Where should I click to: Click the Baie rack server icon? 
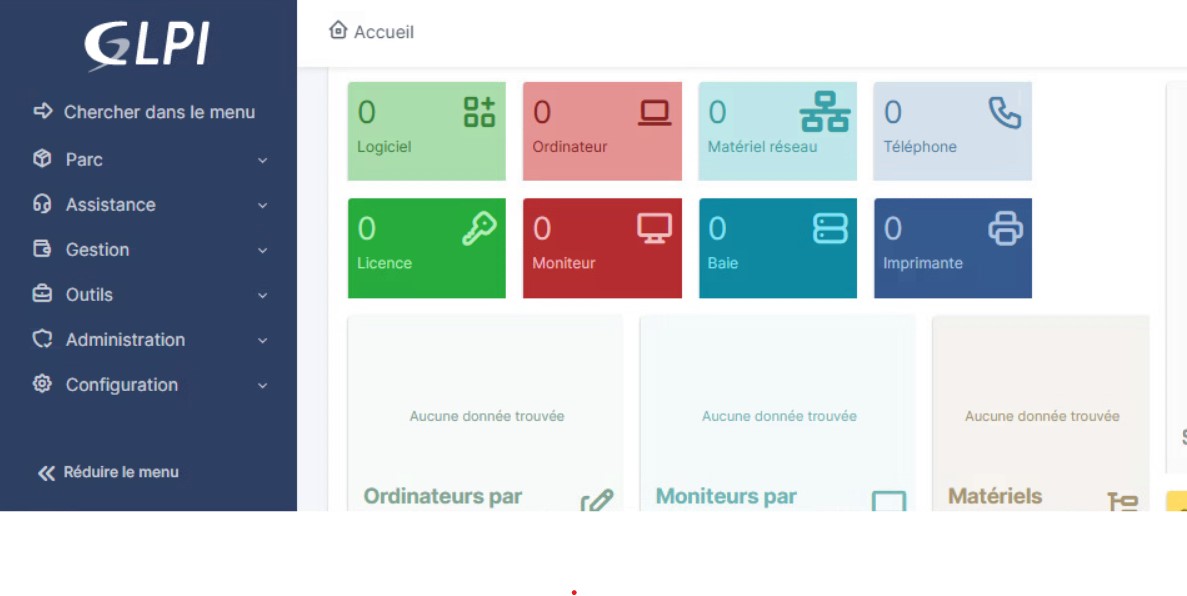click(x=830, y=229)
